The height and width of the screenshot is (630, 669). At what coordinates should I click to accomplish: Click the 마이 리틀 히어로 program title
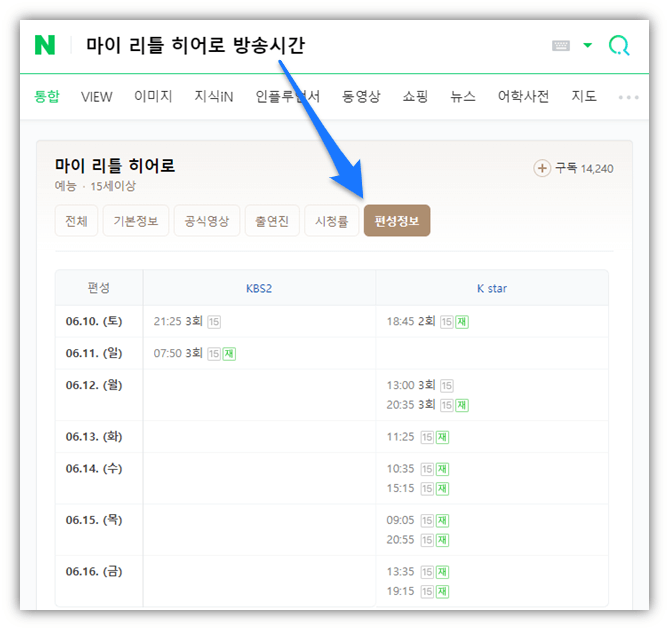115,165
